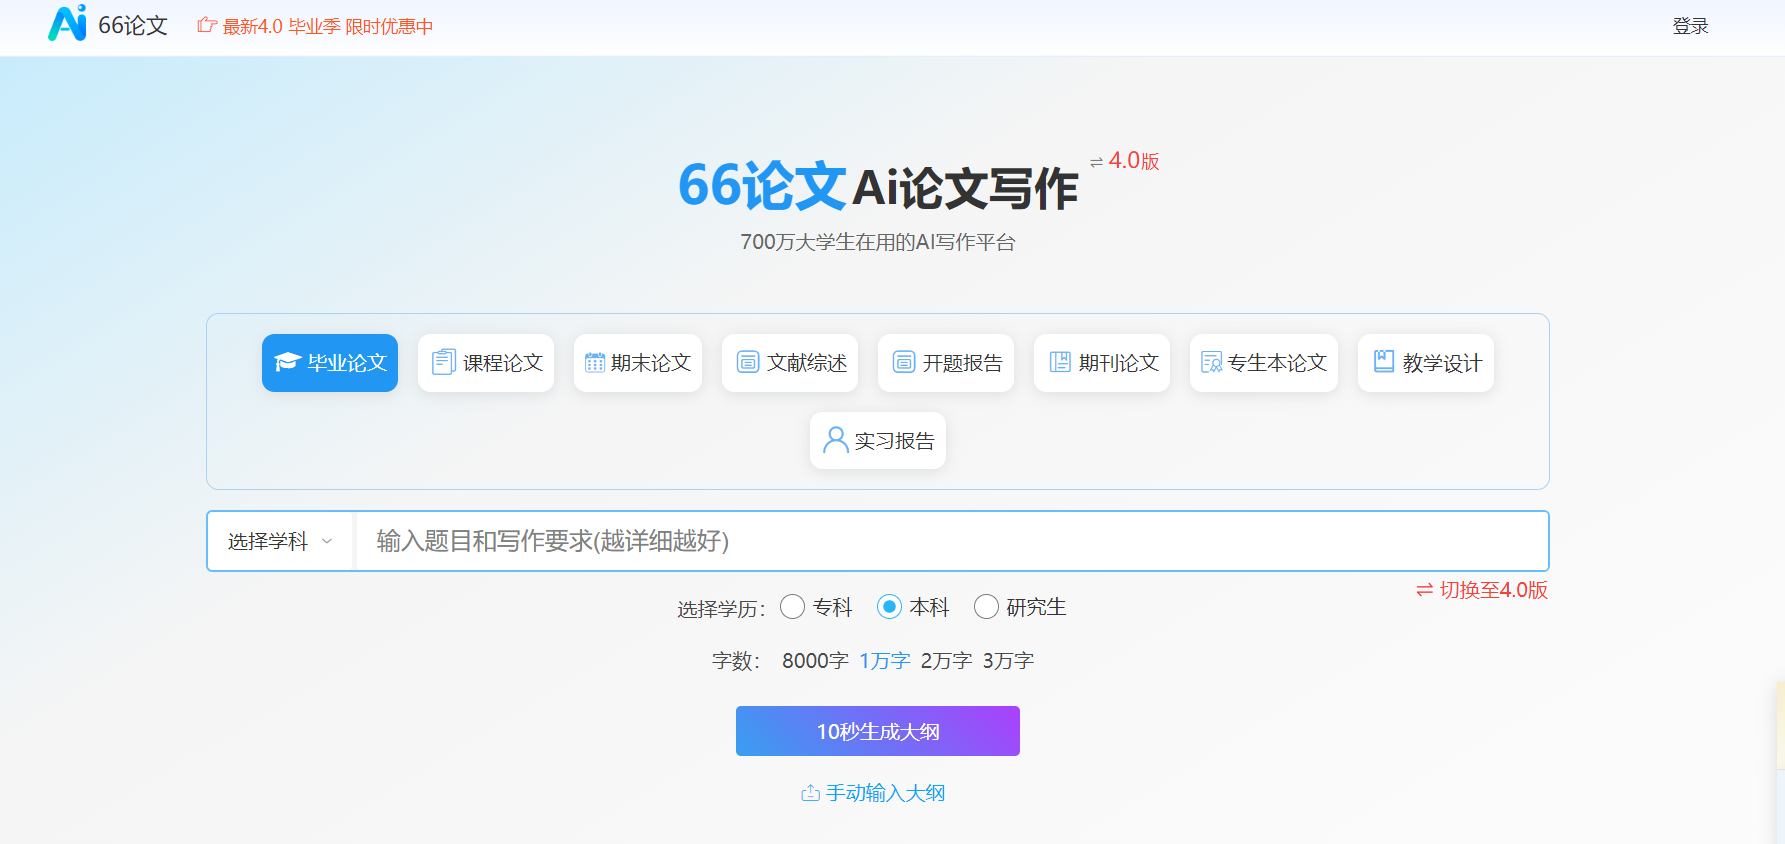
Task: Open the 选择学科 subject dropdown
Action: pyautogui.click(x=280, y=541)
